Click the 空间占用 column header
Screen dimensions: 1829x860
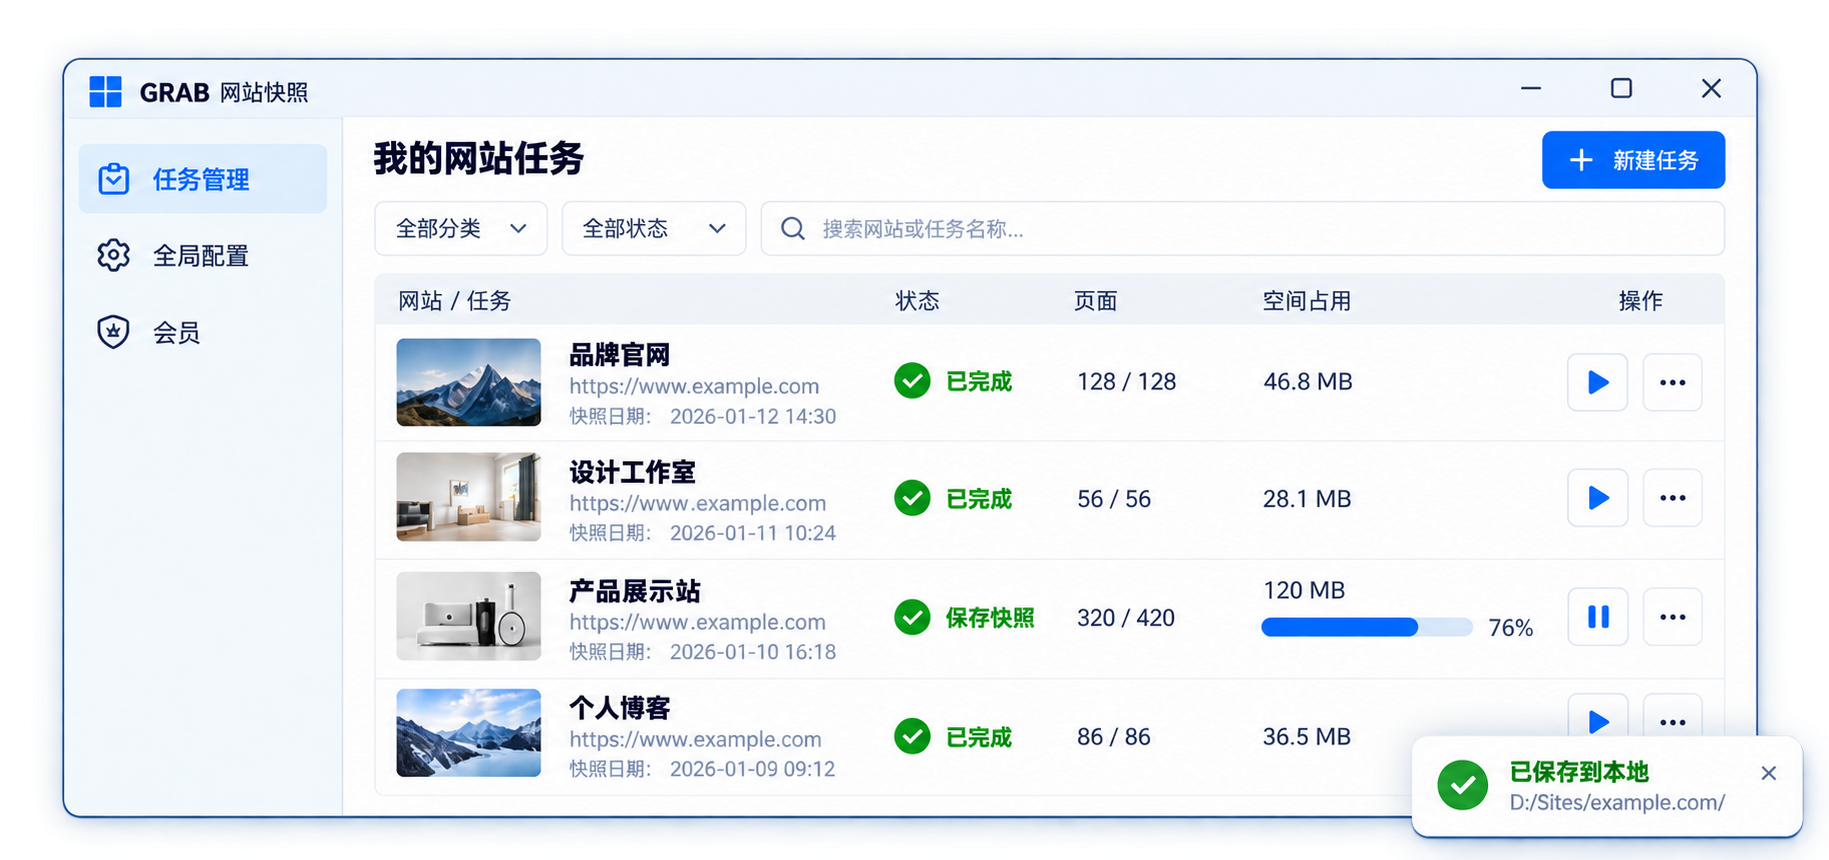coord(1306,301)
